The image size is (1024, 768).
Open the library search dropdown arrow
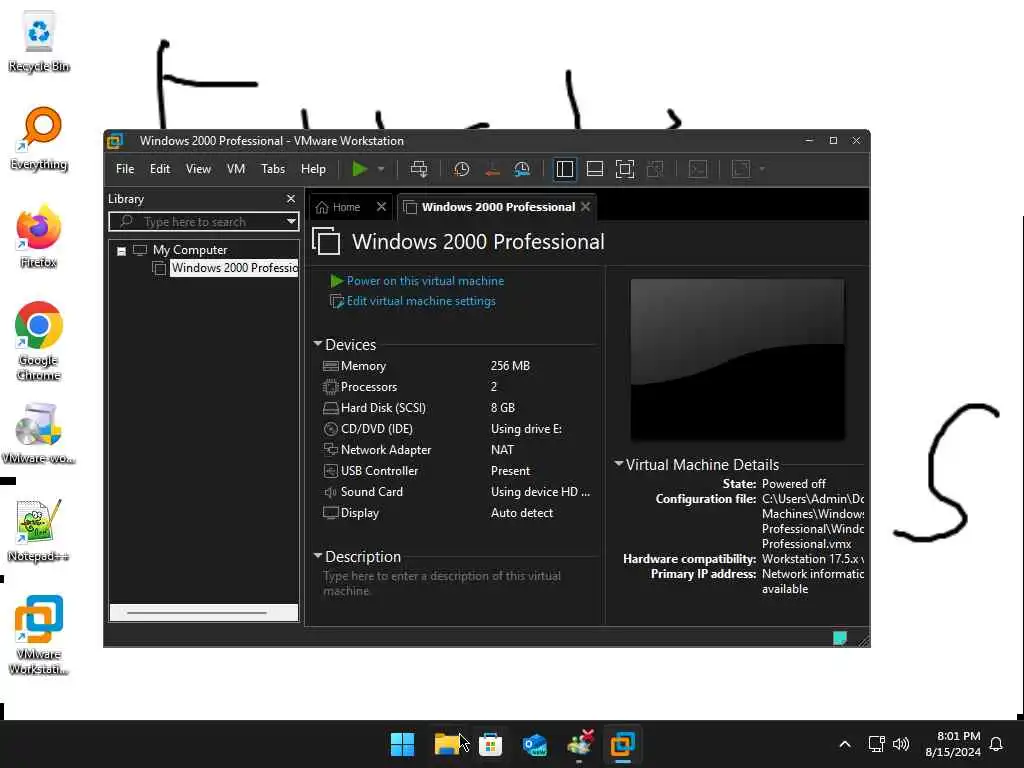tap(291, 222)
